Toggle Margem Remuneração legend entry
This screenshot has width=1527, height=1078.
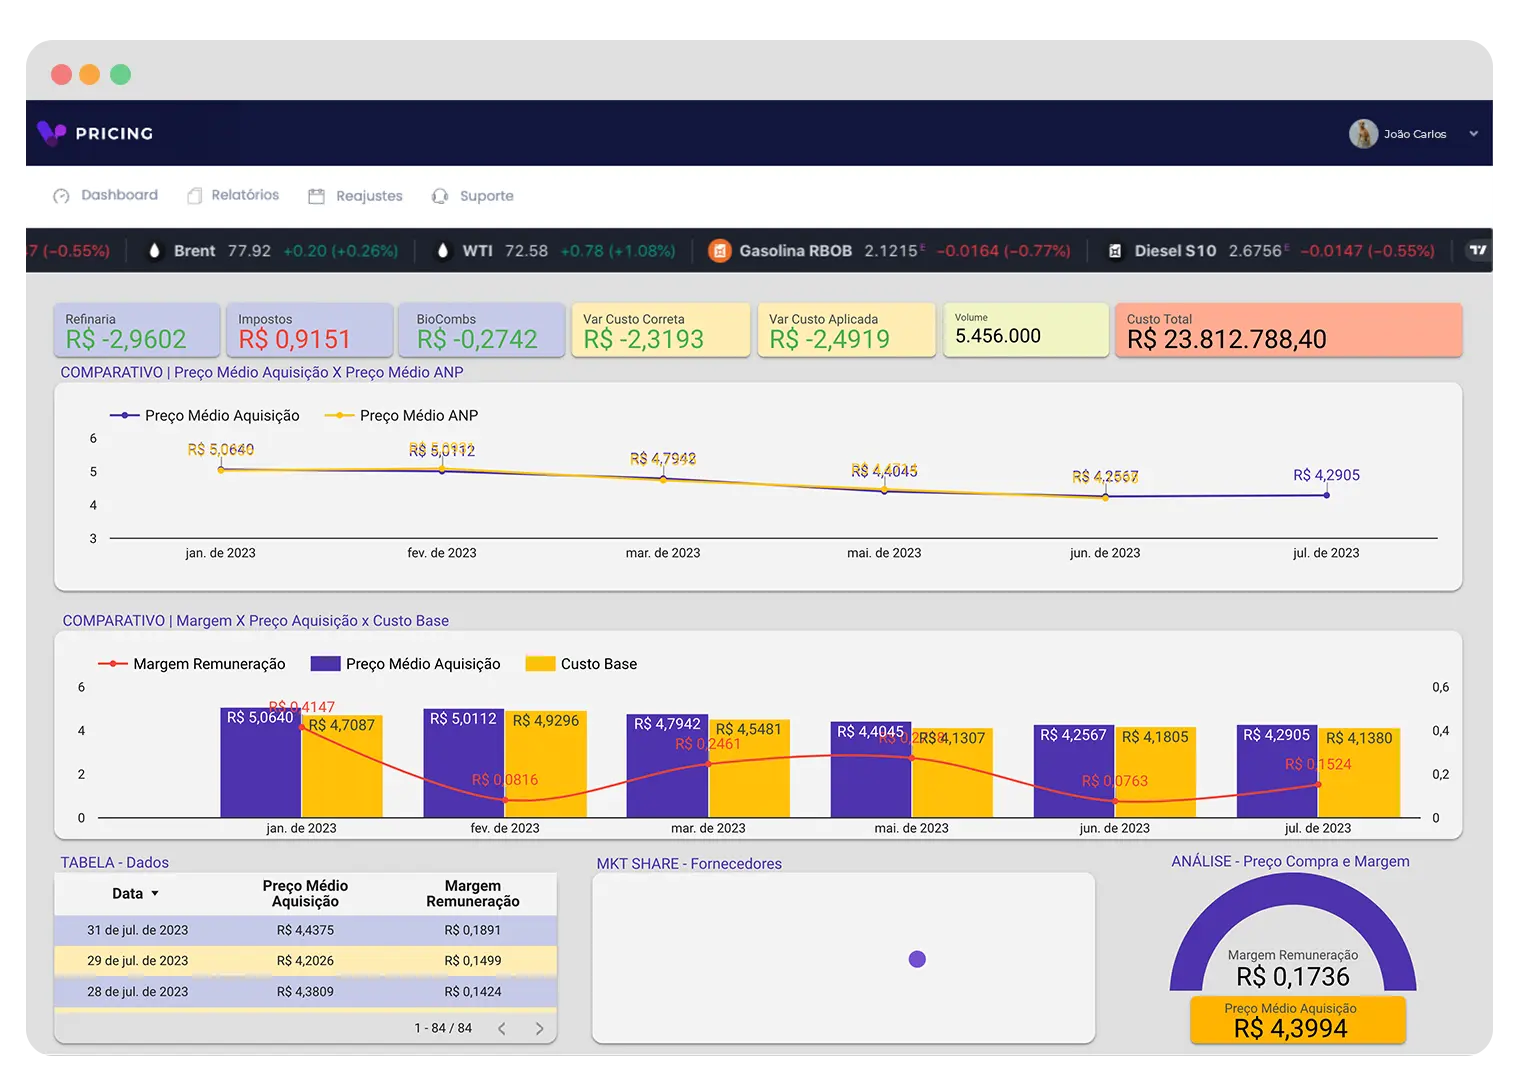192,664
